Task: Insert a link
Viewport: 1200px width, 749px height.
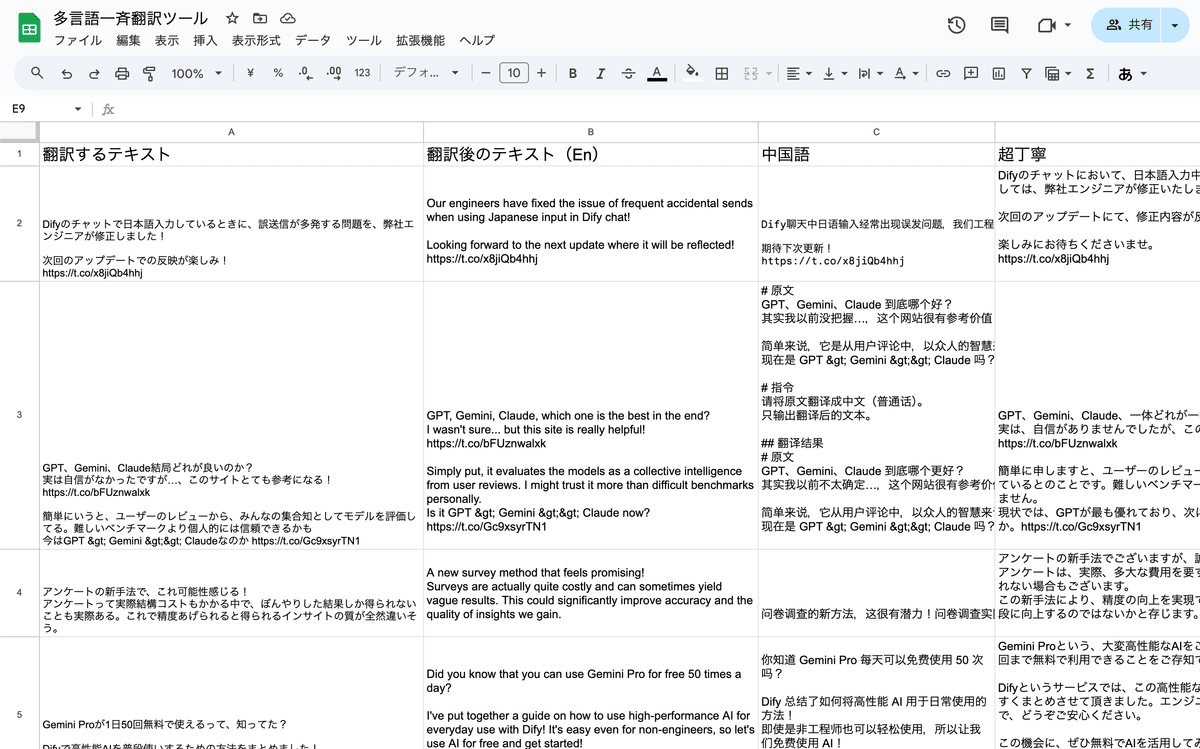Action: tap(942, 73)
